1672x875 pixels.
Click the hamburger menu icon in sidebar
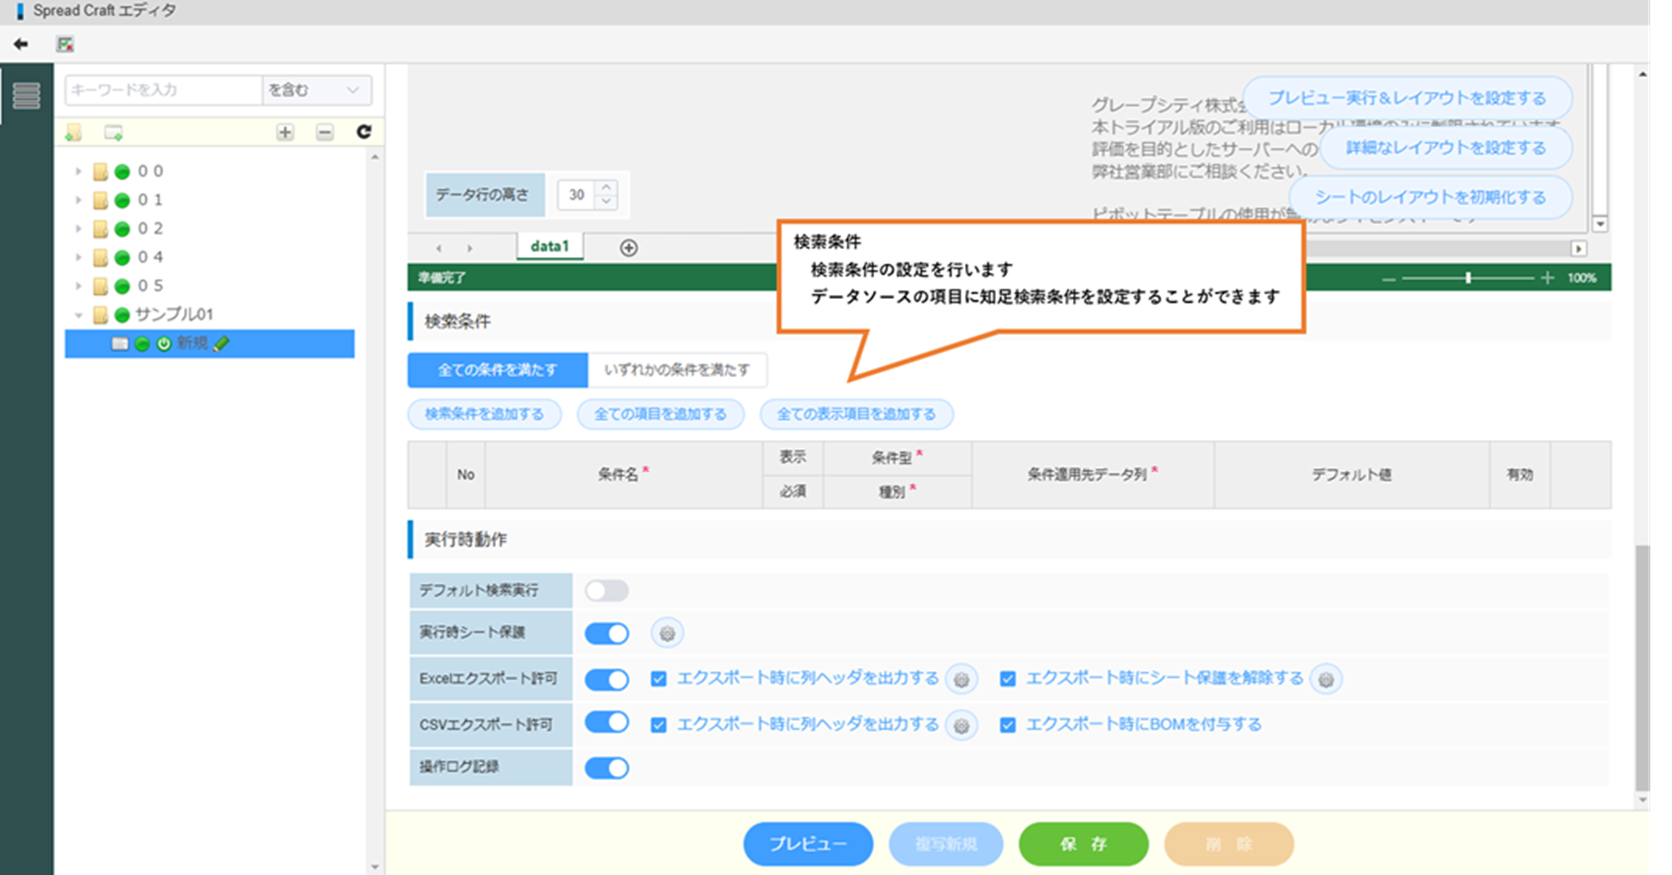point(26,96)
